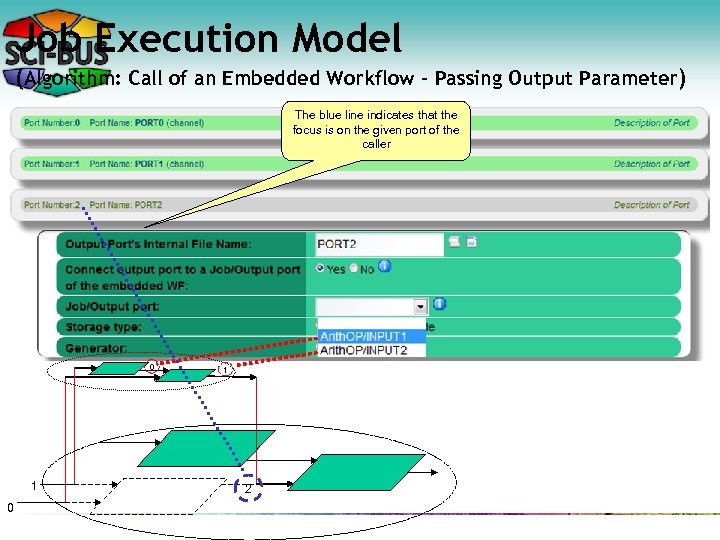720x540 pixels.
Task: Open the PORT1 (channel) port row
Action: tap(359, 164)
